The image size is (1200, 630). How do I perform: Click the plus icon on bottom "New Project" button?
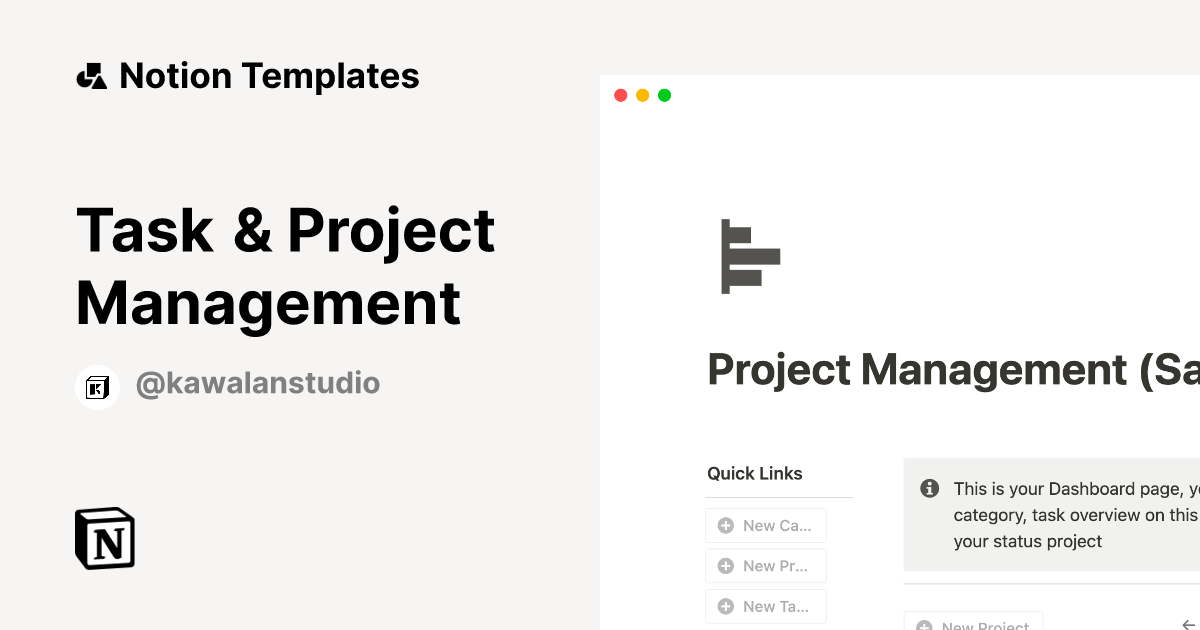click(x=922, y=625)
